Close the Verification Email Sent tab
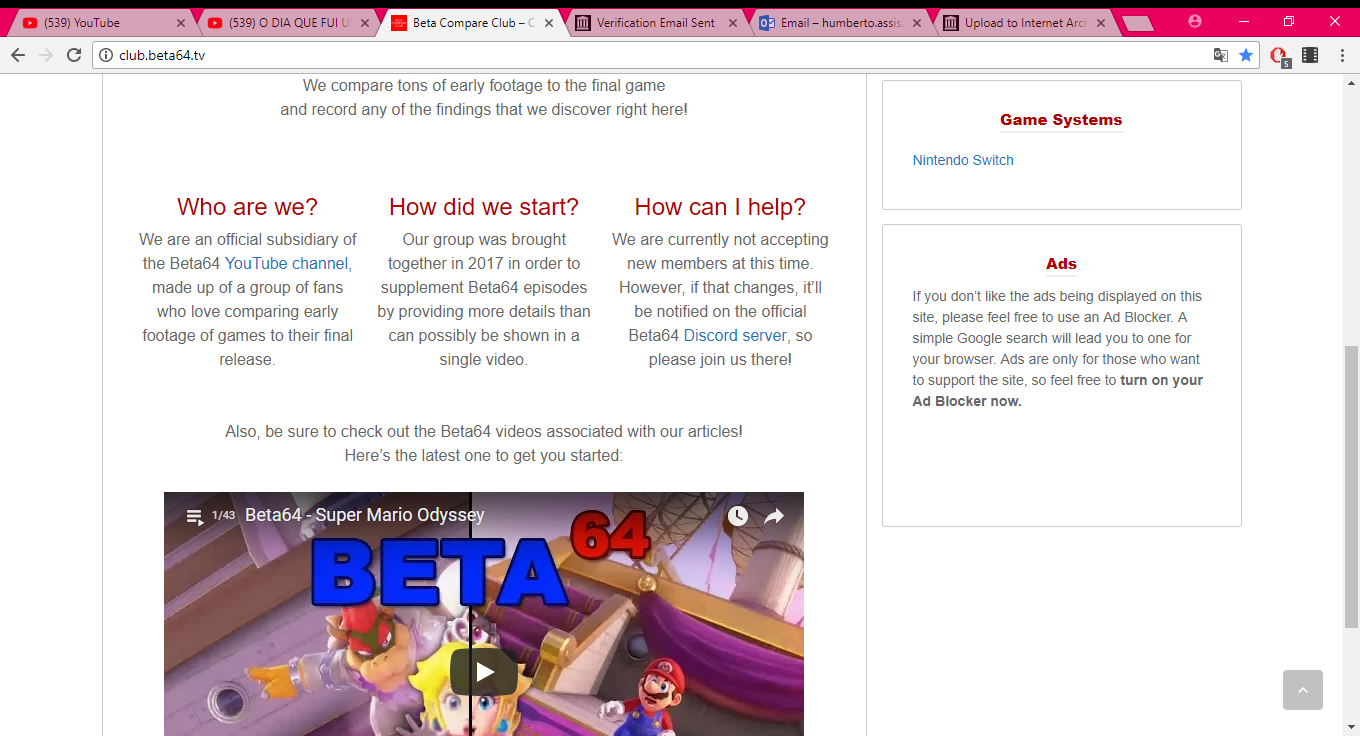1360x736 pixels. pyautogui.click(x=733, y=23)
